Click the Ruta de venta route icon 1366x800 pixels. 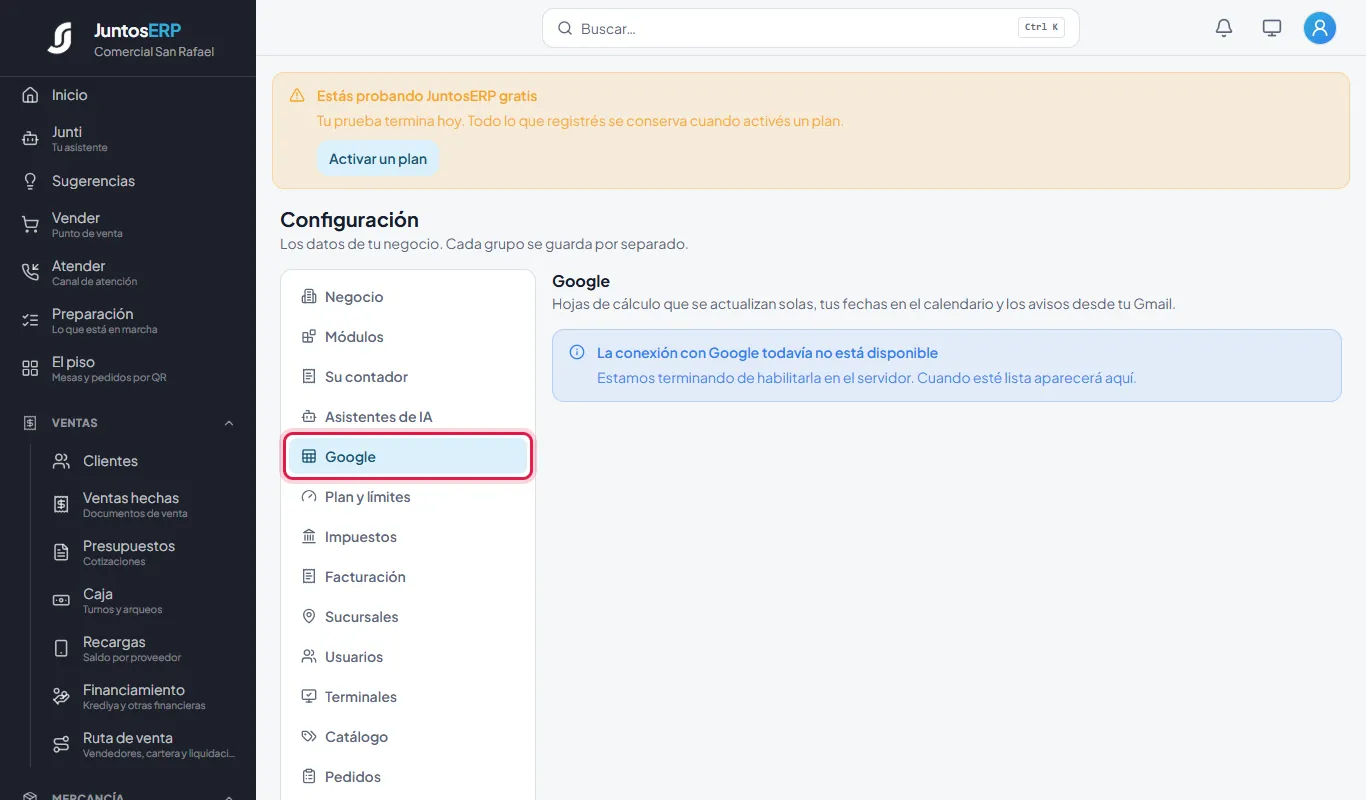pos(61,744)
